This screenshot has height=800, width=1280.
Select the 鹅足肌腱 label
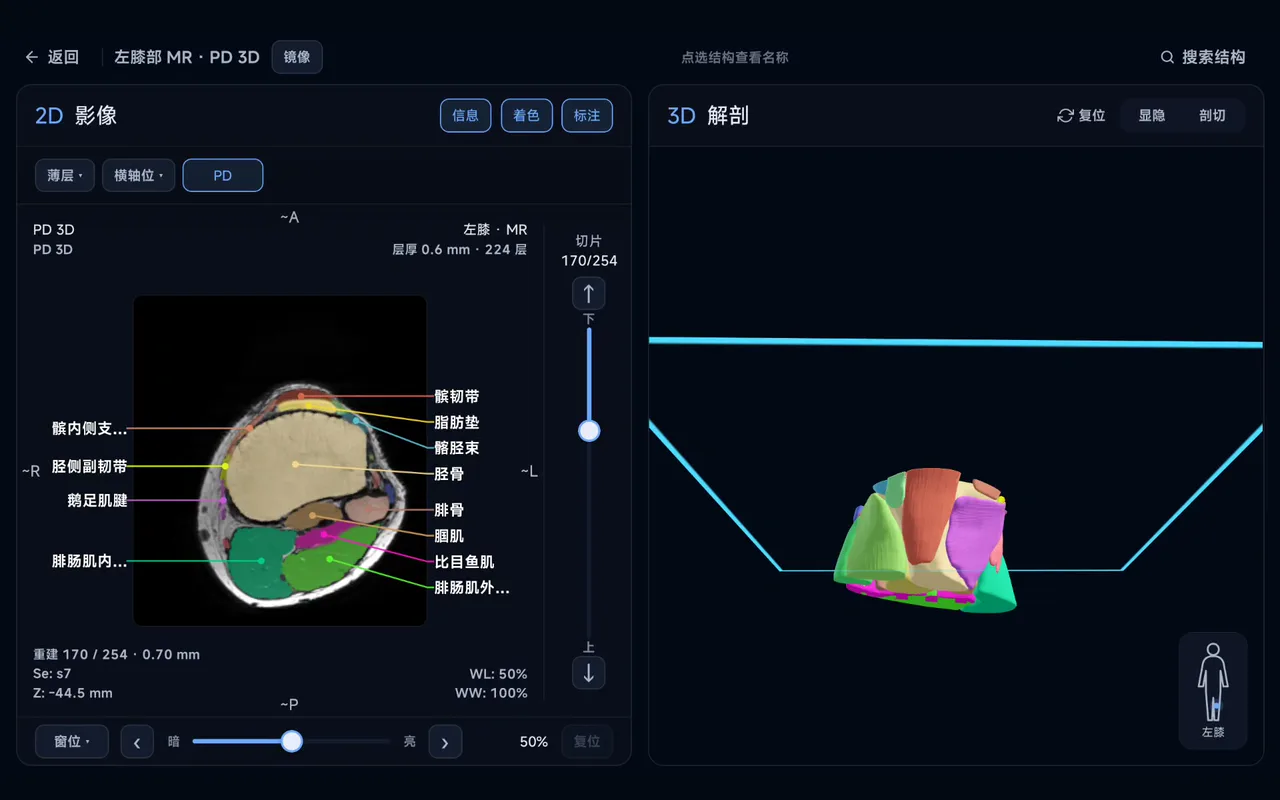[98, 500]
